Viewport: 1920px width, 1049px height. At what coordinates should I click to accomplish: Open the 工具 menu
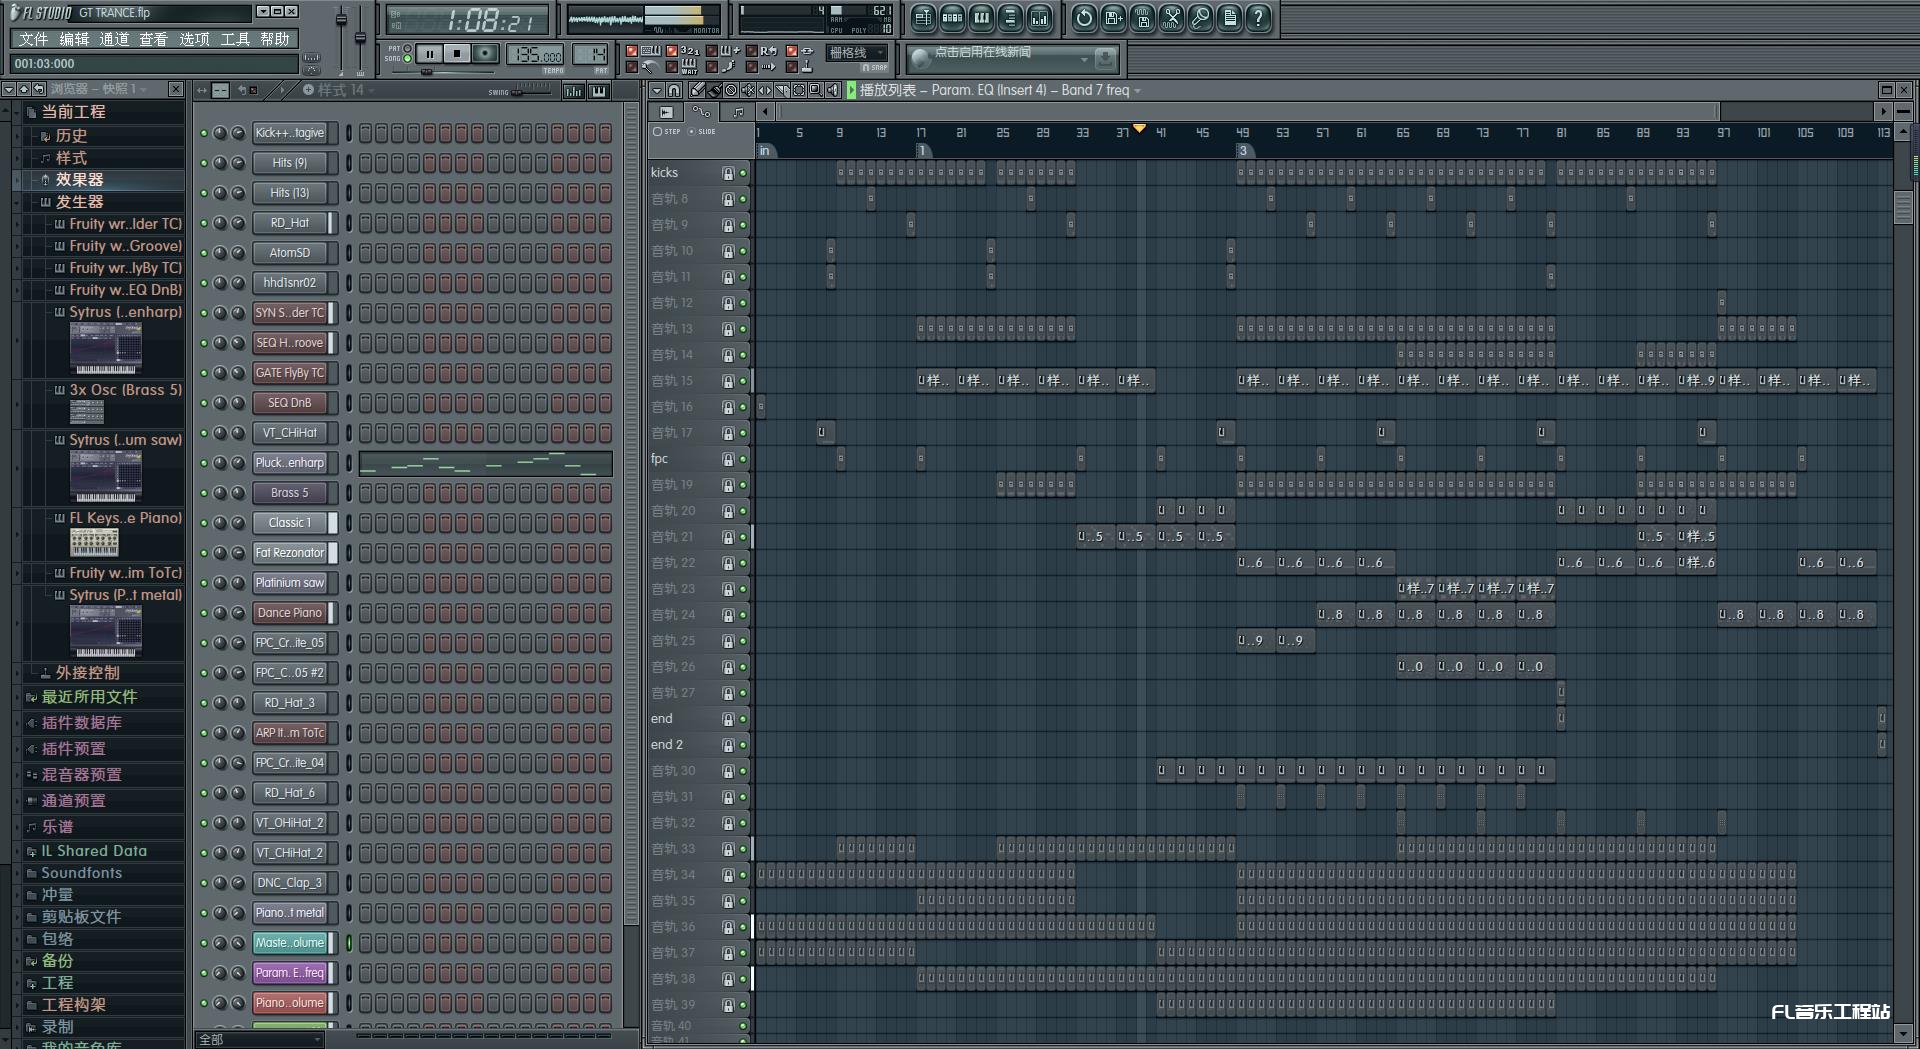tap(235, 39)
